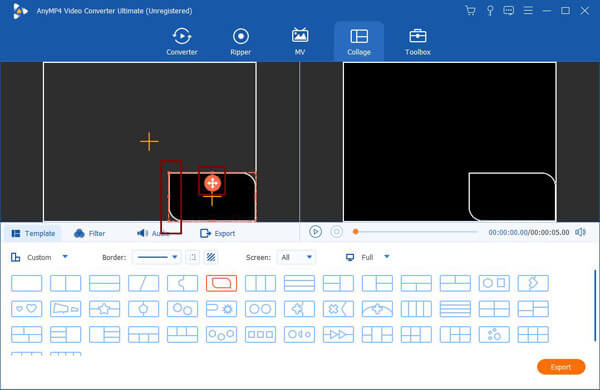
Task: Open the Screen All dropdown
Action: tap(296, 257)
